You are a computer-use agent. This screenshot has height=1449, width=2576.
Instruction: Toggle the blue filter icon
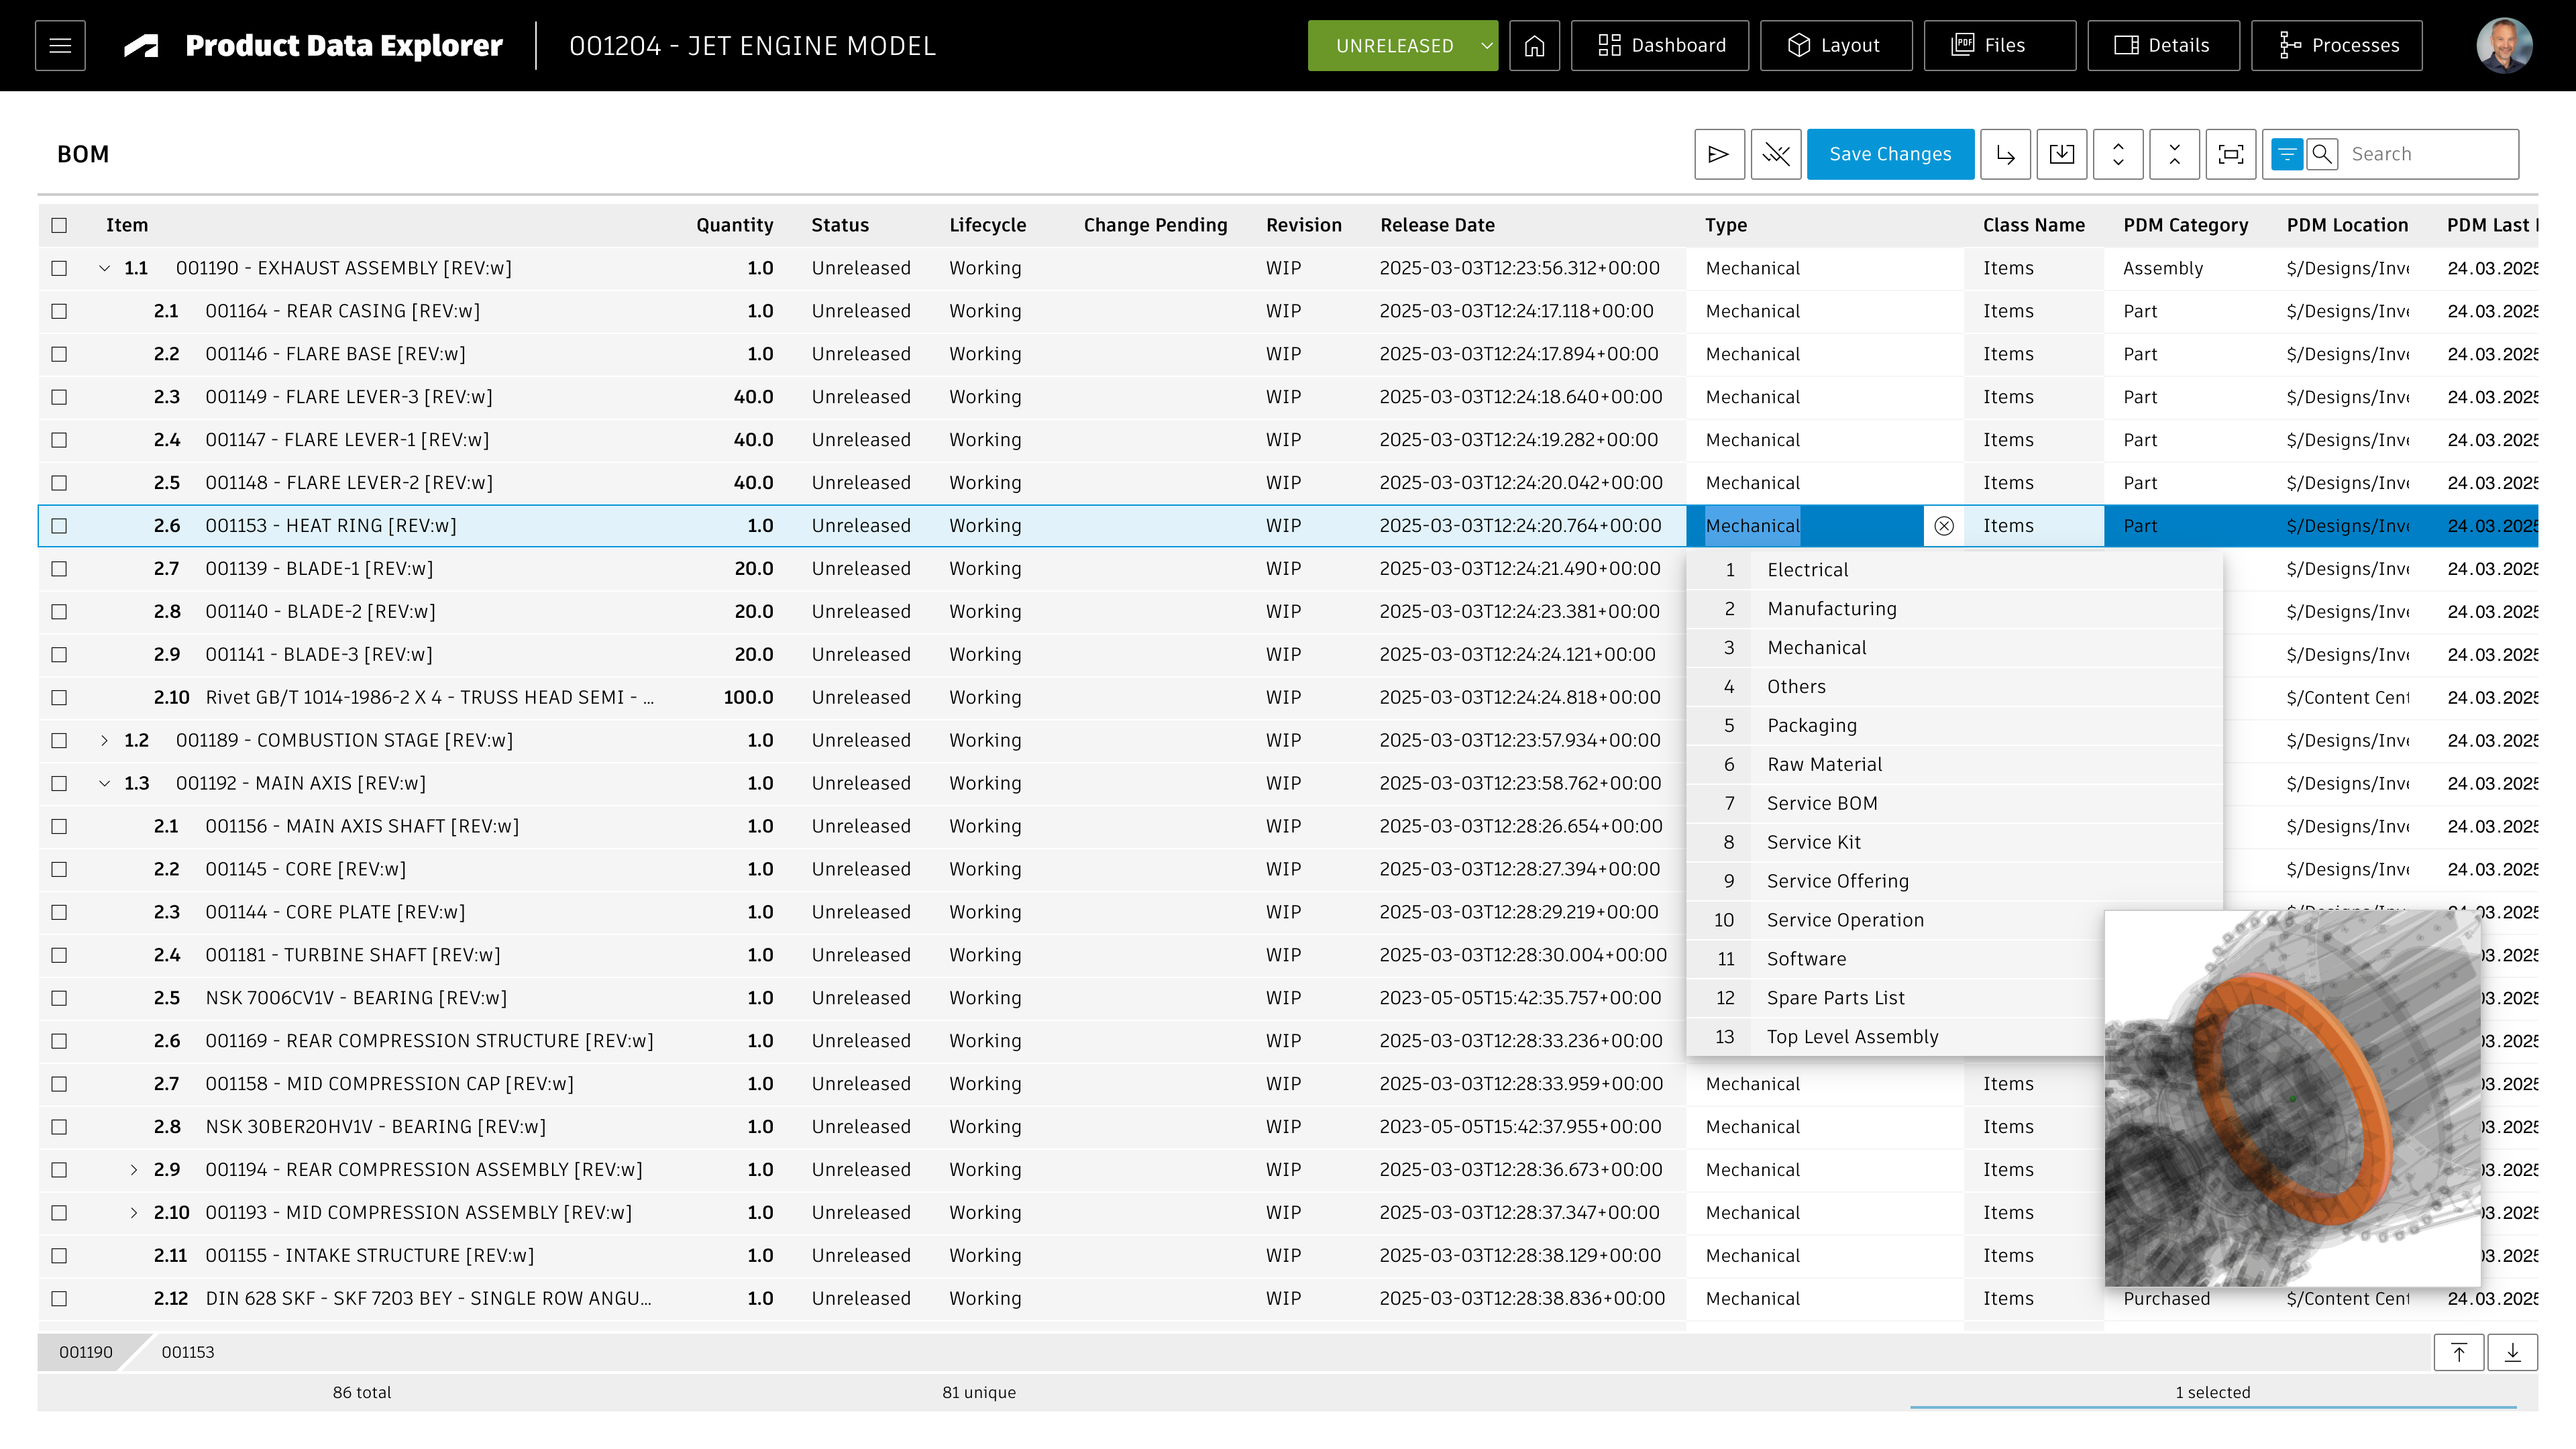pyautogui.click(x=2287, y=154)
